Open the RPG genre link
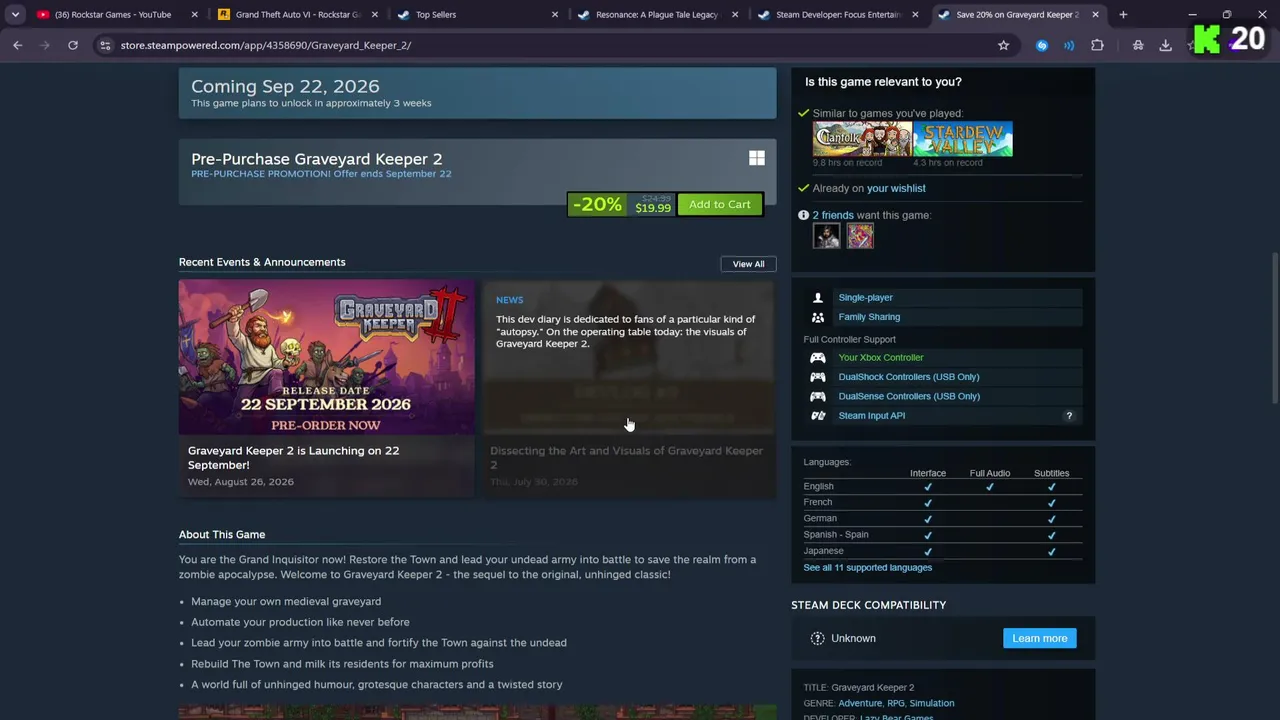Screen dimensions: 1280x720 [896, 703]
